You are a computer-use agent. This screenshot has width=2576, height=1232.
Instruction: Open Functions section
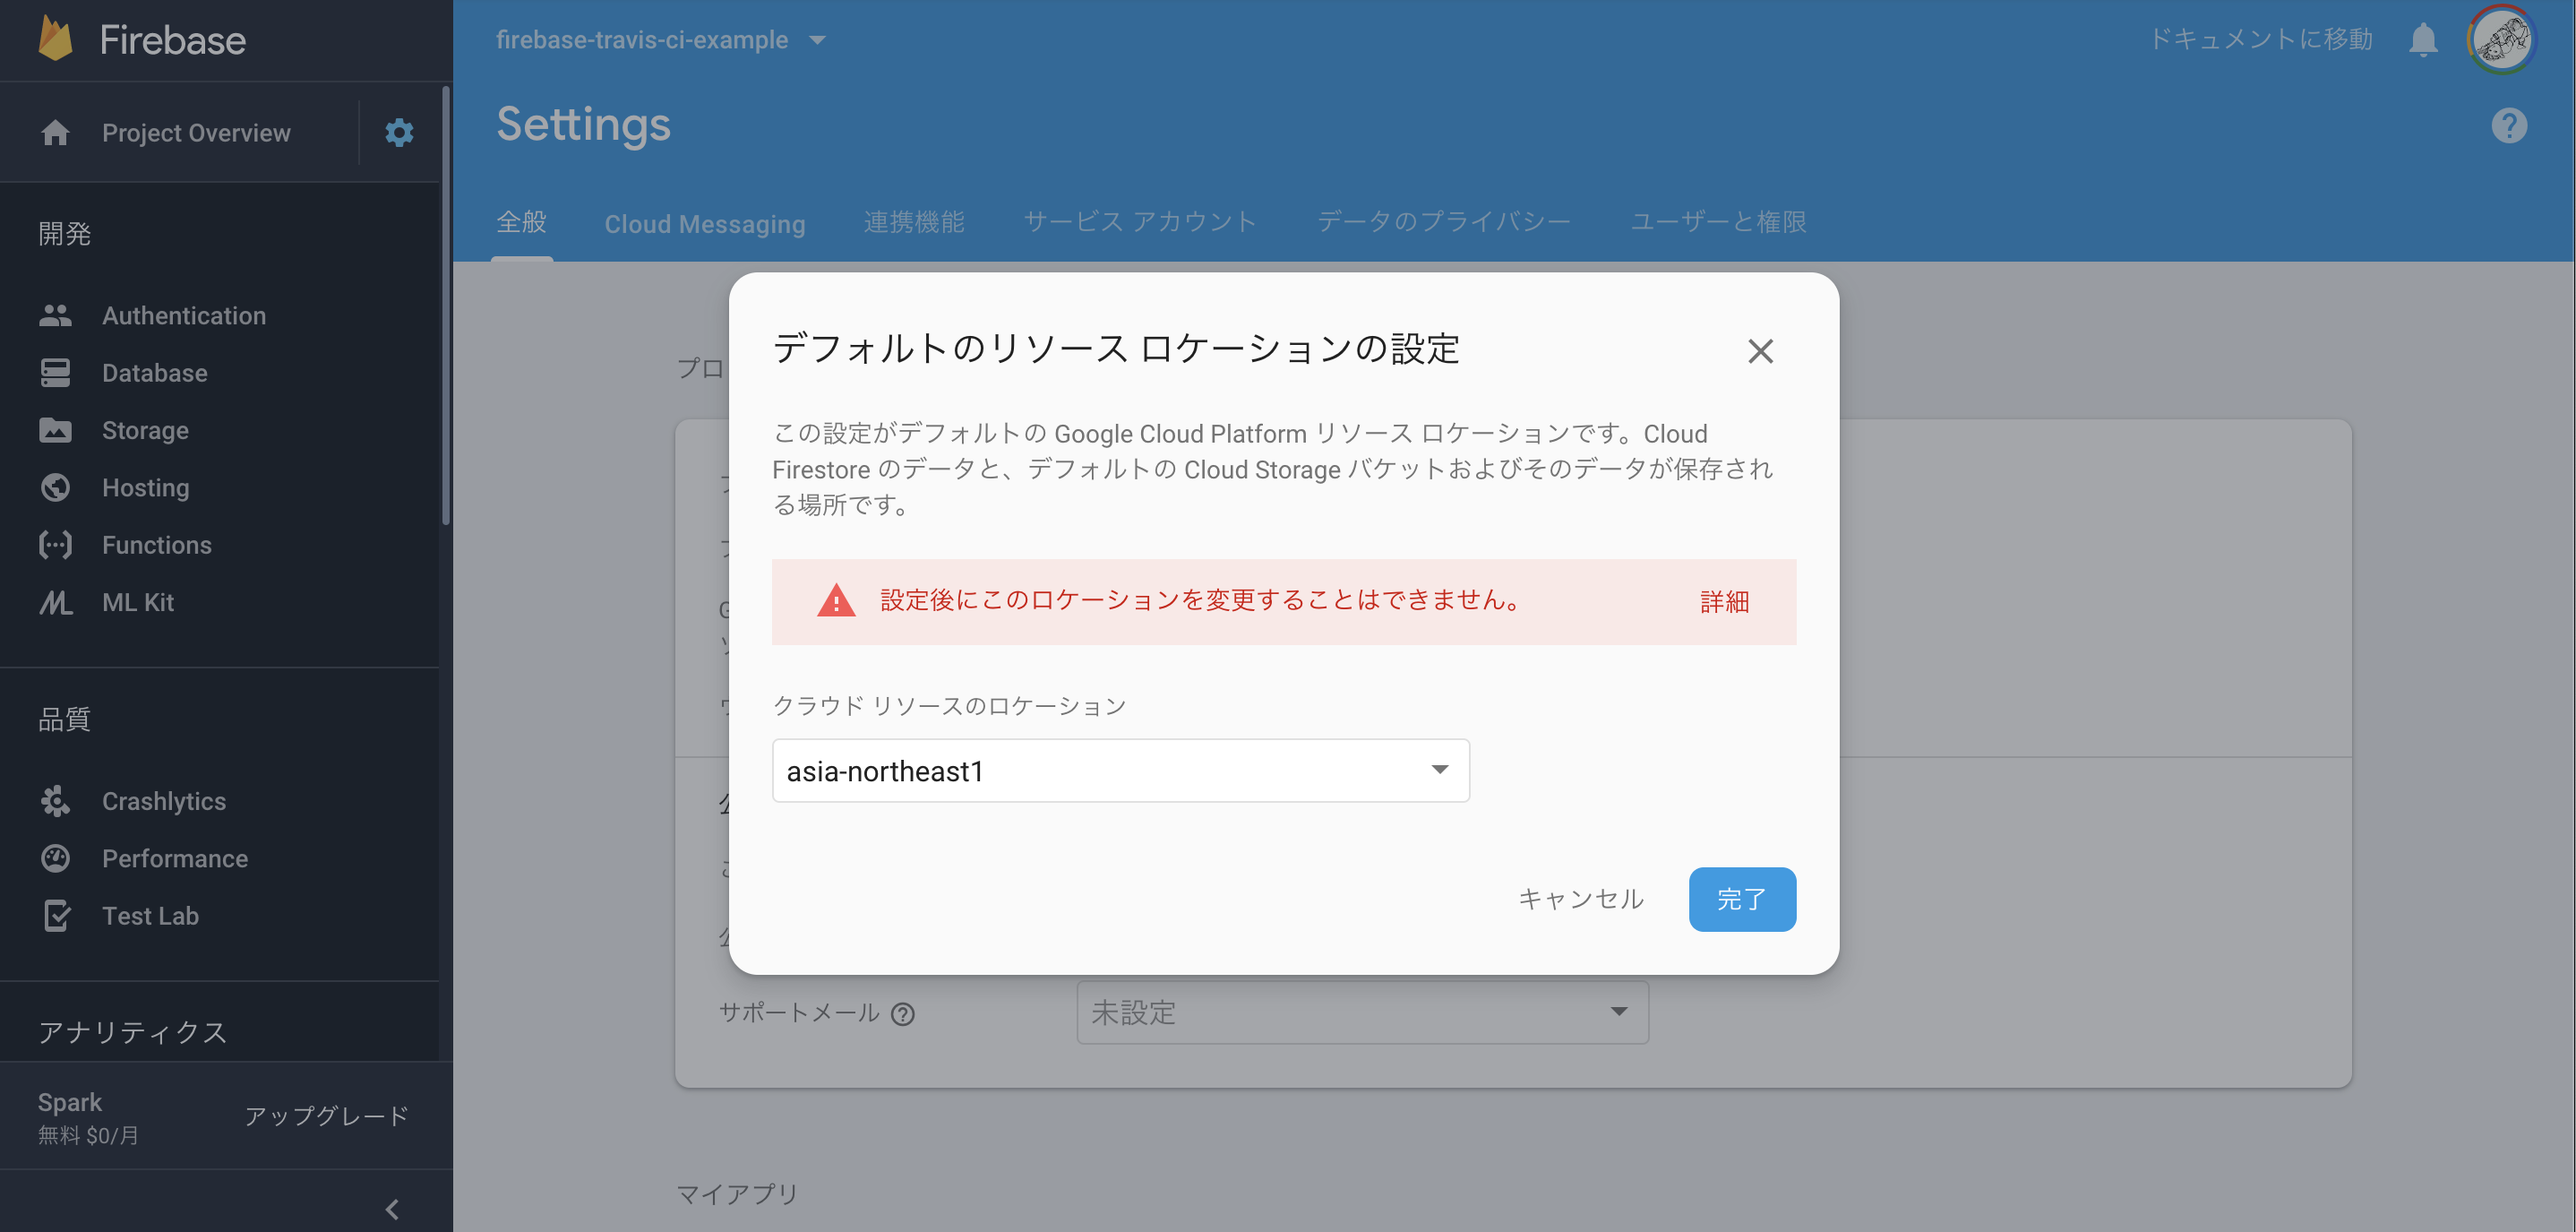coord(156,544)
